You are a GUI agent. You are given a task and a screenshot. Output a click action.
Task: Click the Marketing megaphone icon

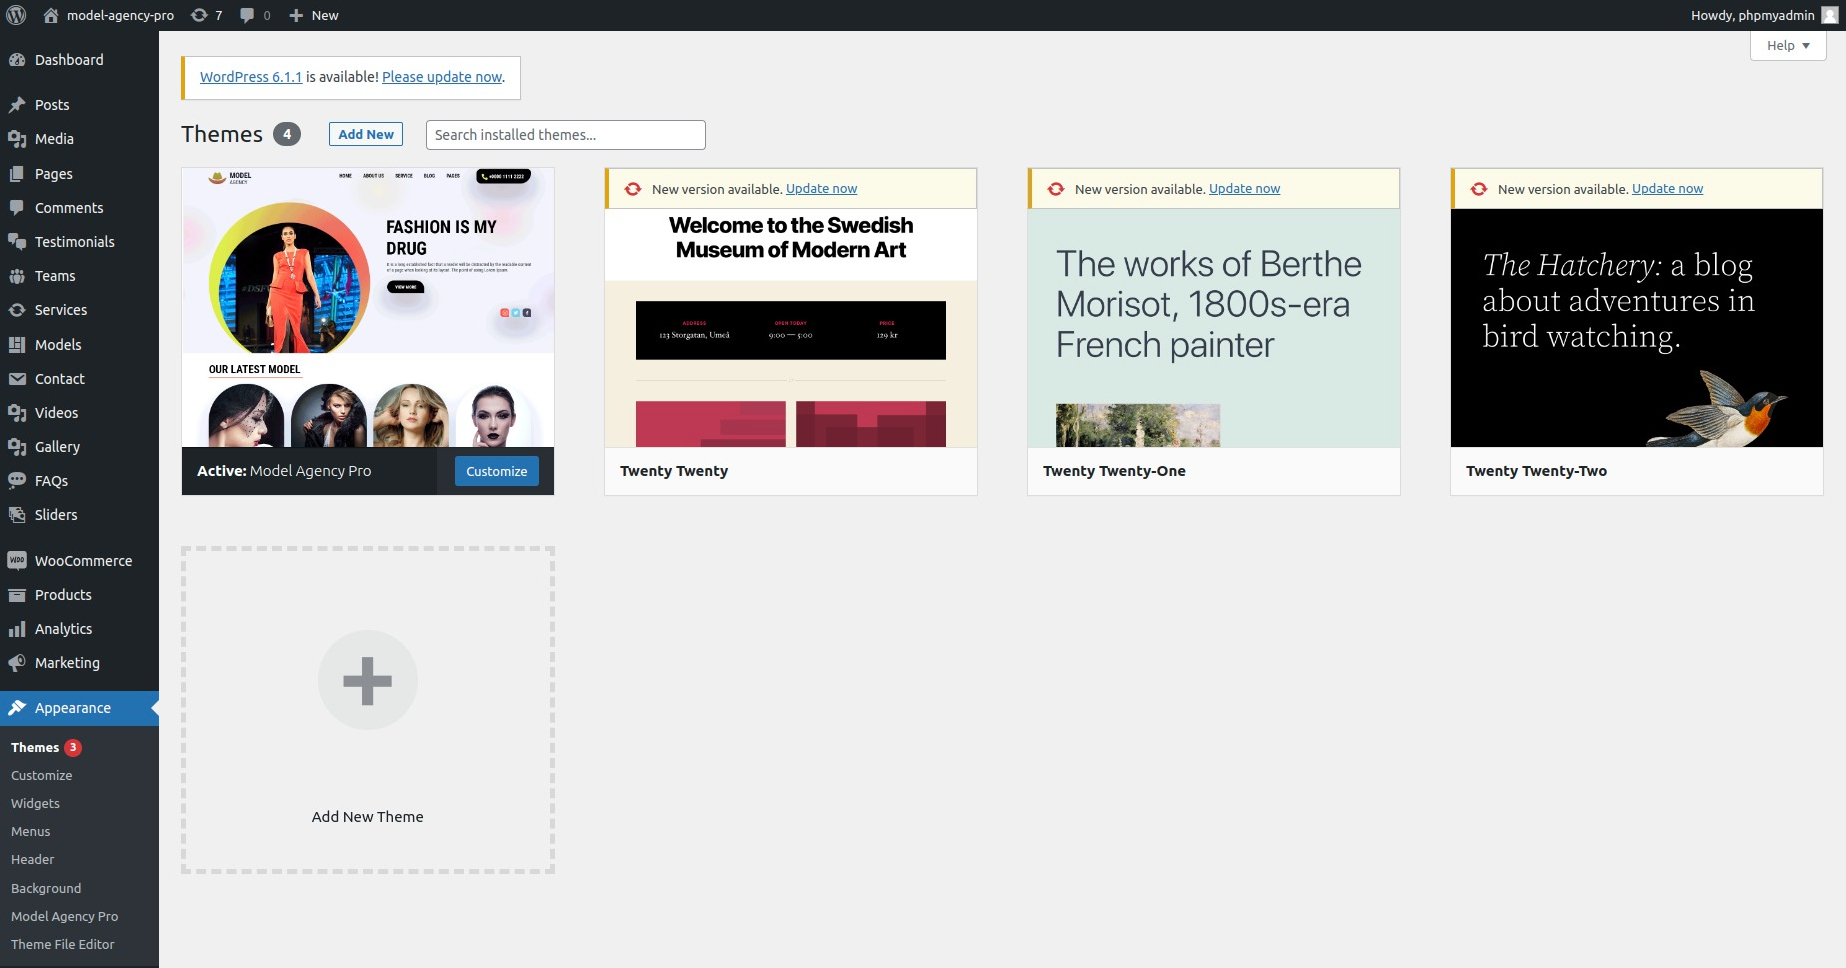[17, 663]
